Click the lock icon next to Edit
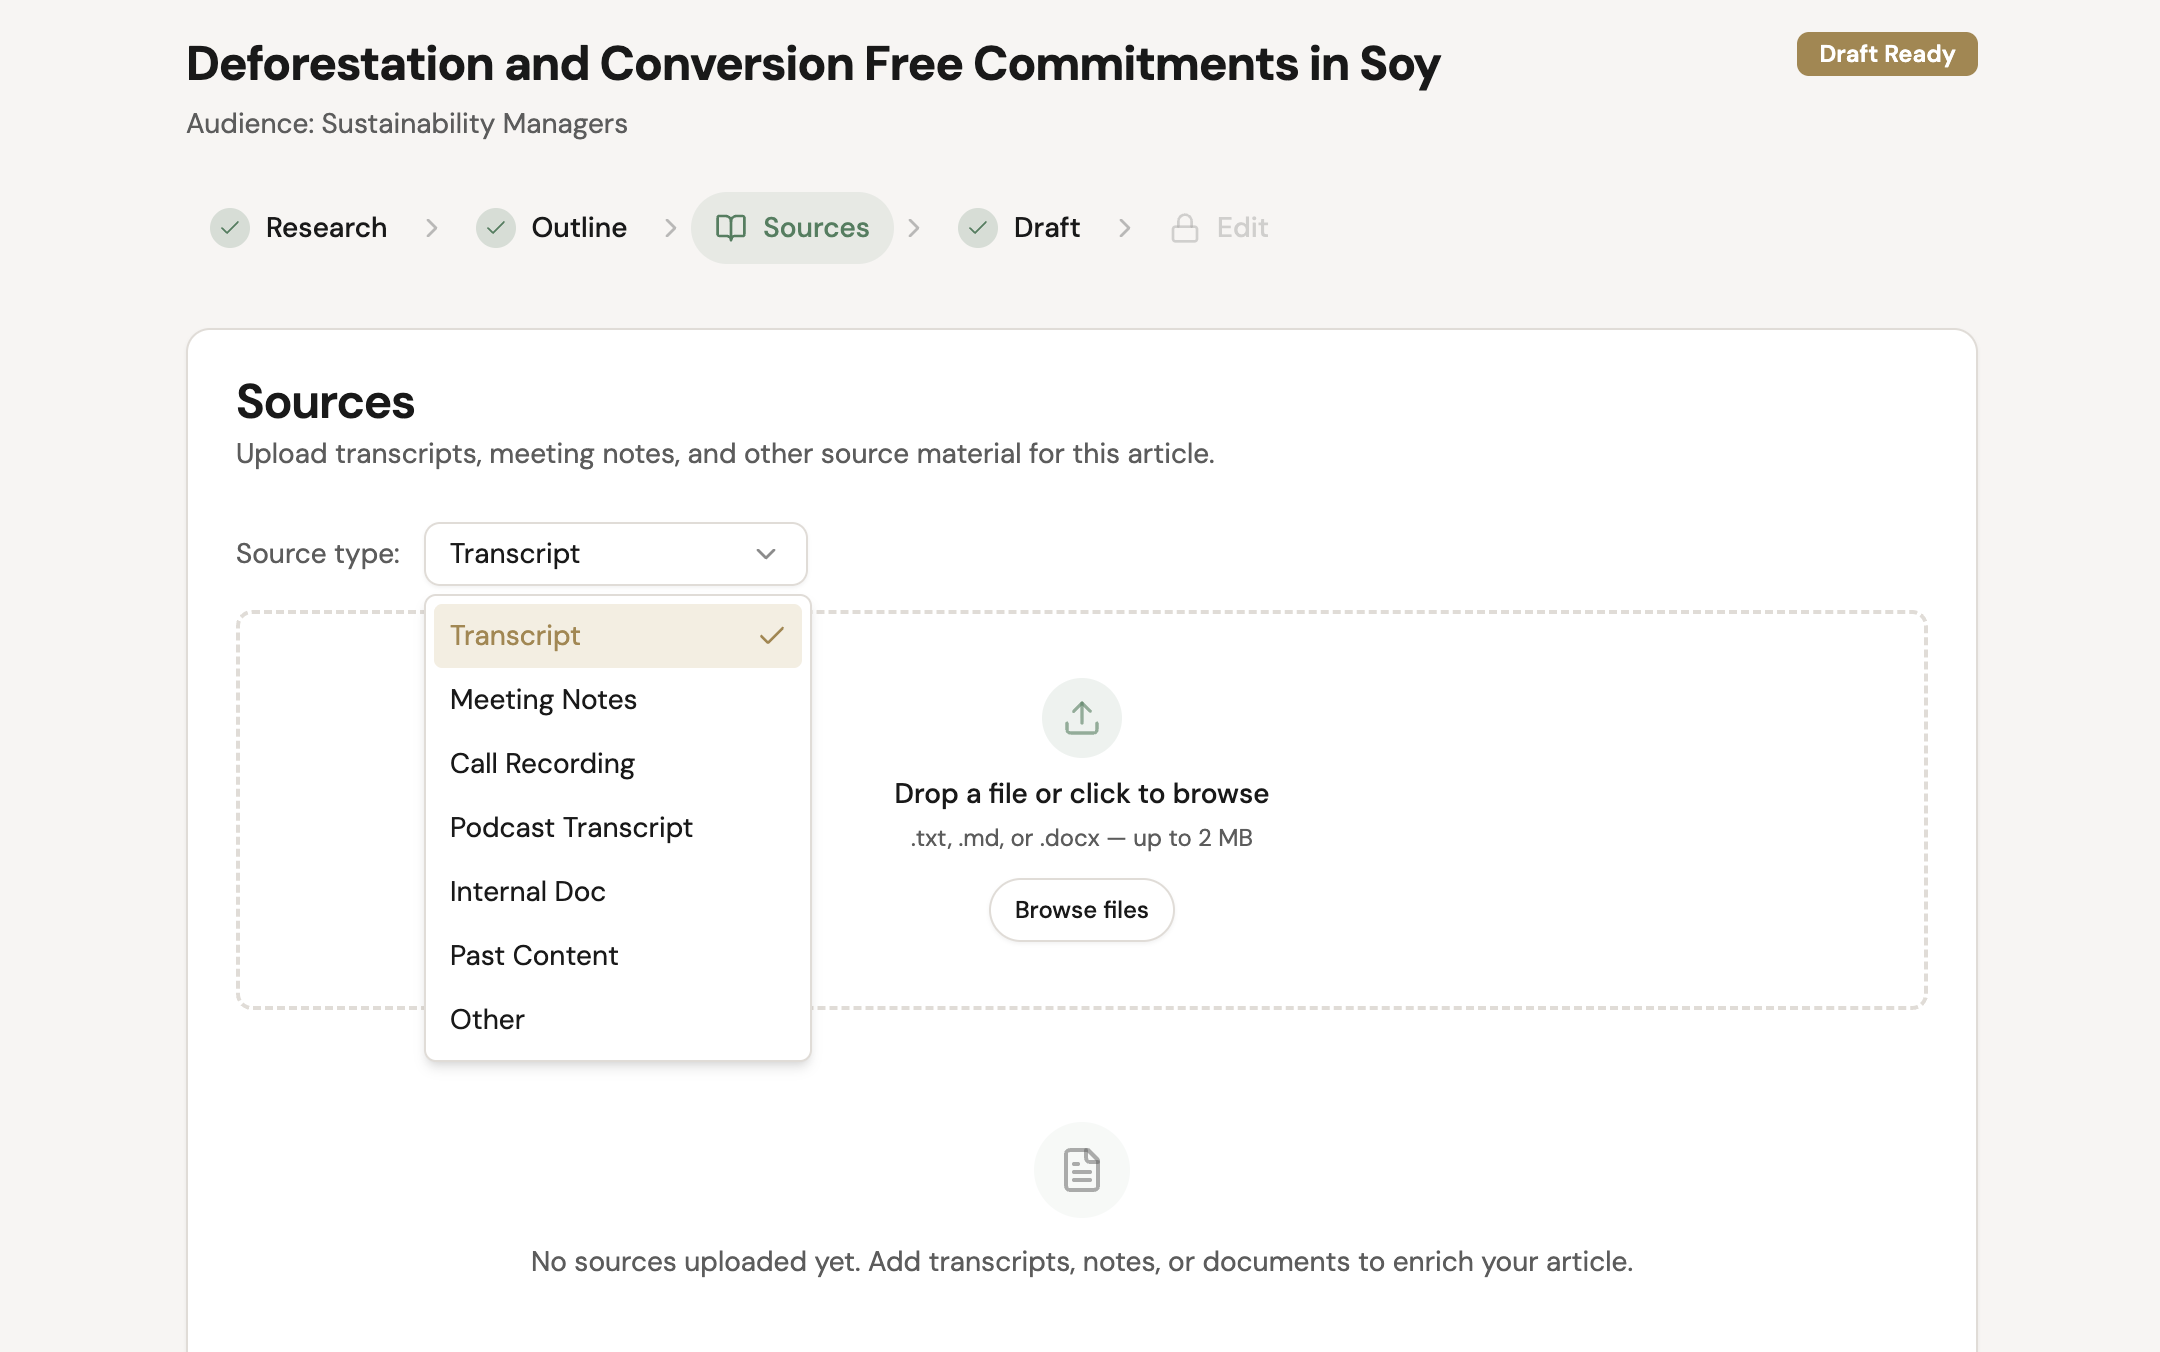 [x=1185, y=228]
